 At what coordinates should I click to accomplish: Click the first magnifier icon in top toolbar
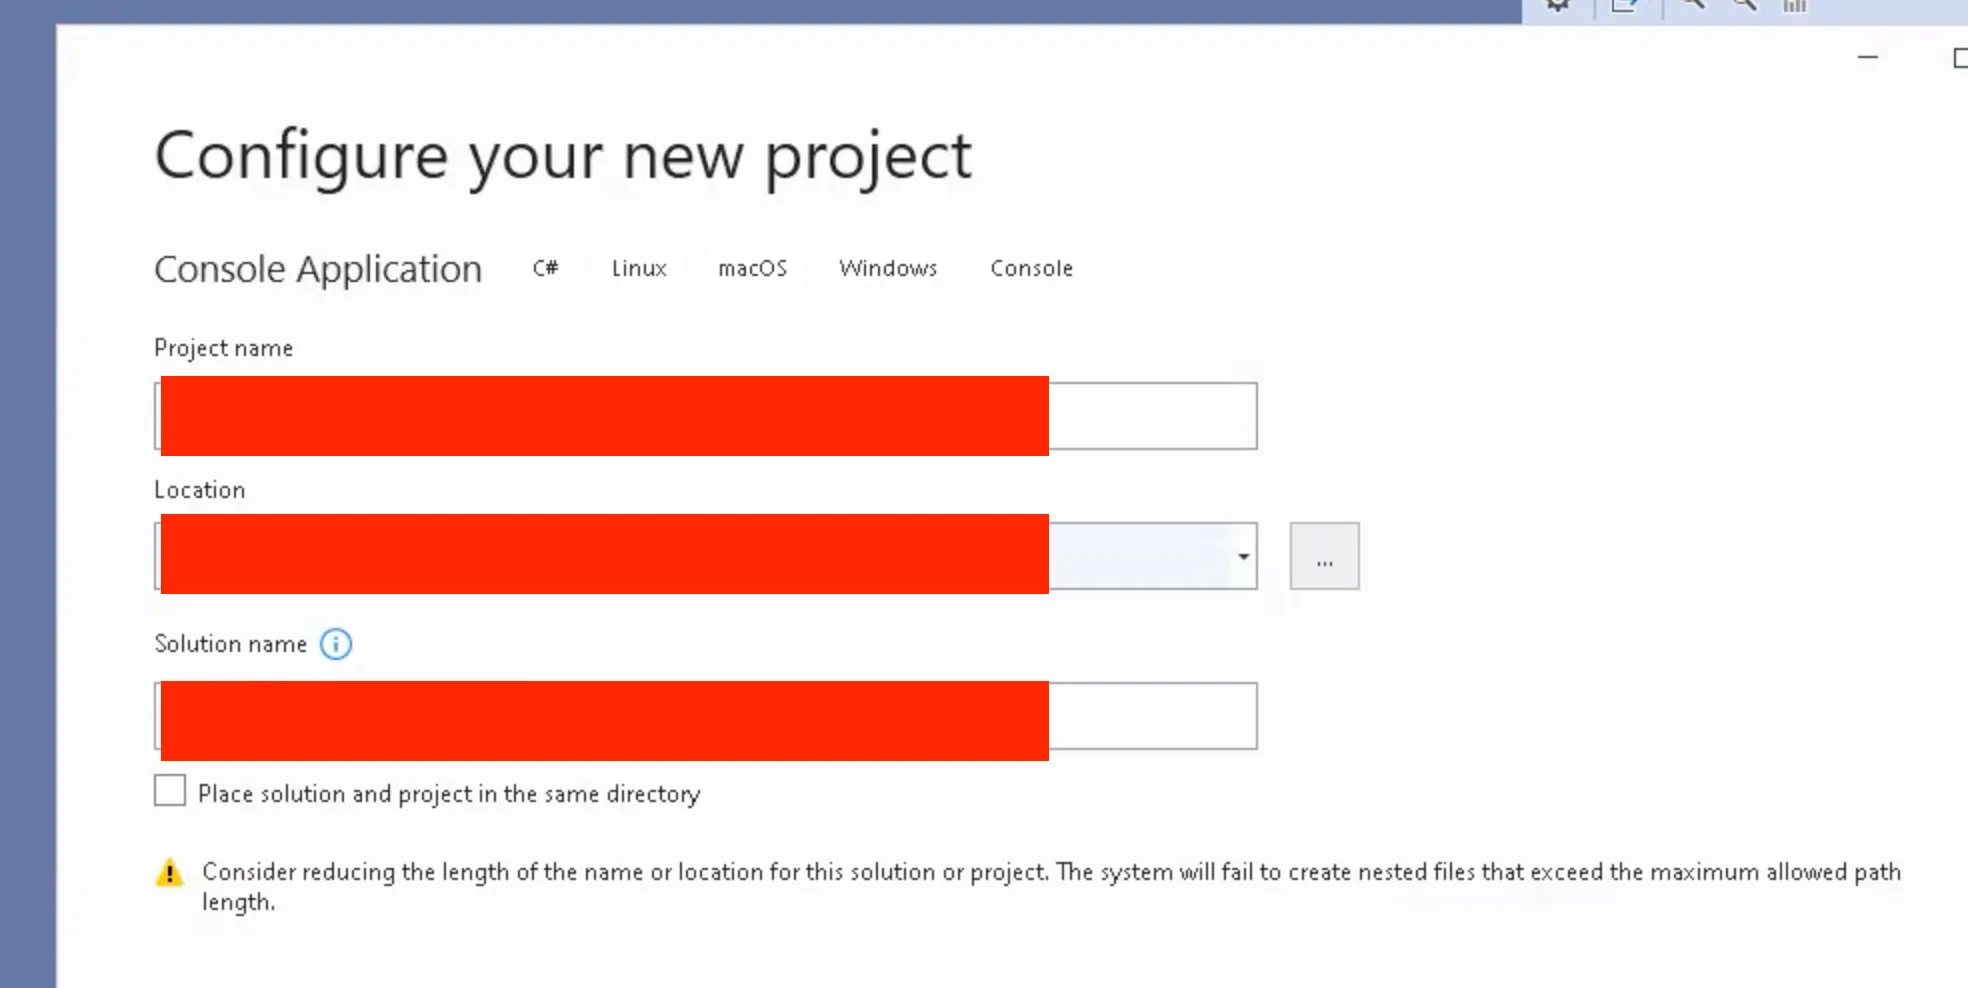(1693, 5)
